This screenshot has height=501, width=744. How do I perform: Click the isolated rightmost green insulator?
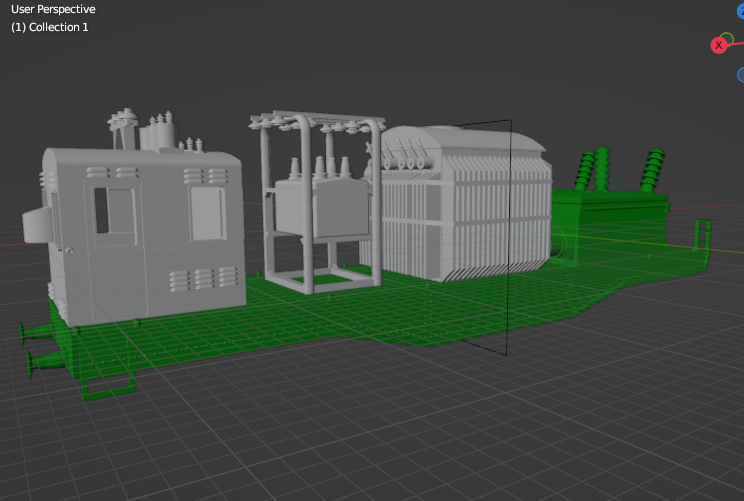click(x=653, y=170)
